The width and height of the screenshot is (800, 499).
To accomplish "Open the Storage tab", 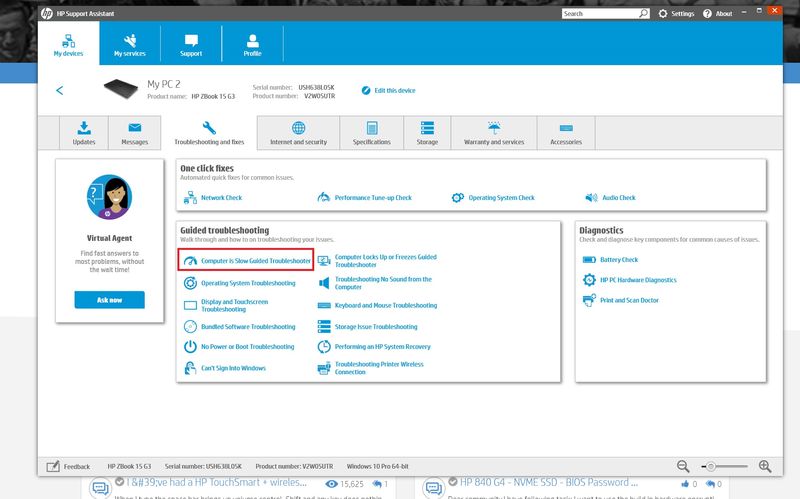I will tap(427, 133).
